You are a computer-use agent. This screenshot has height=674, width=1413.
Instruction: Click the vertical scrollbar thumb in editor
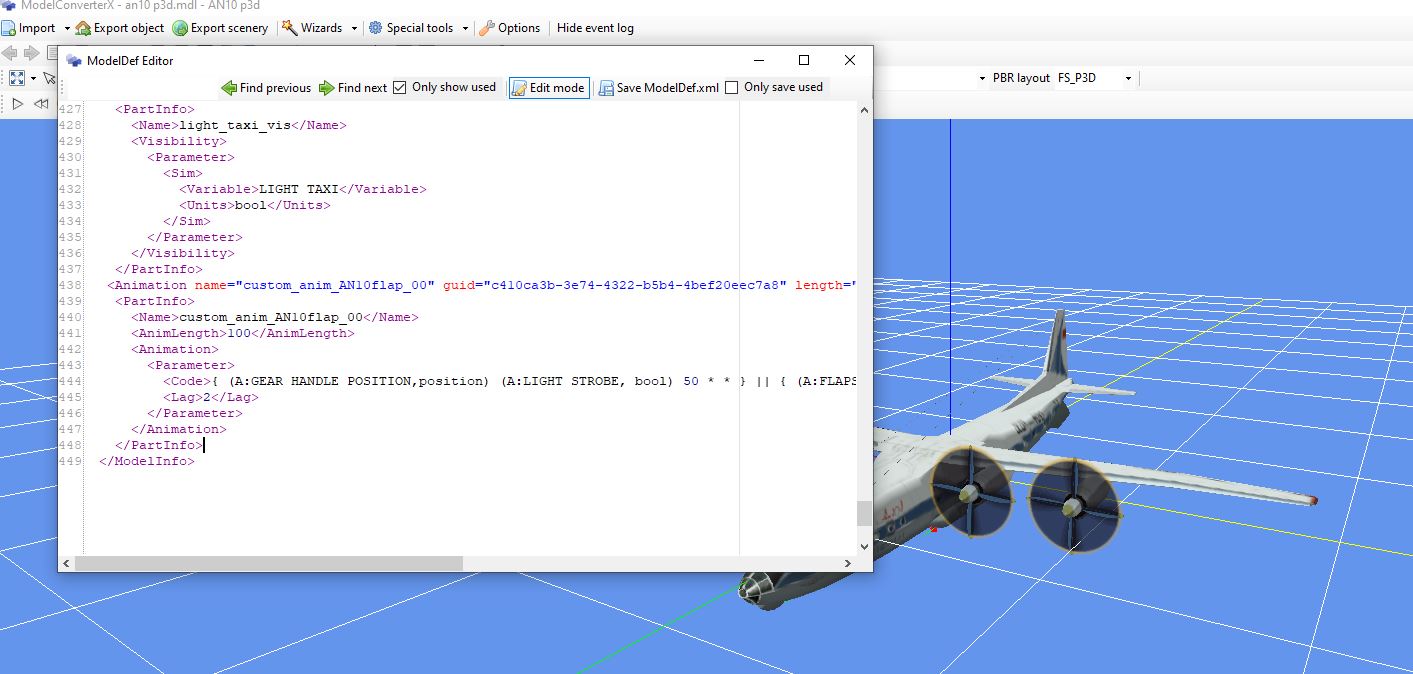pyautogui.click(x=865, y=513)
